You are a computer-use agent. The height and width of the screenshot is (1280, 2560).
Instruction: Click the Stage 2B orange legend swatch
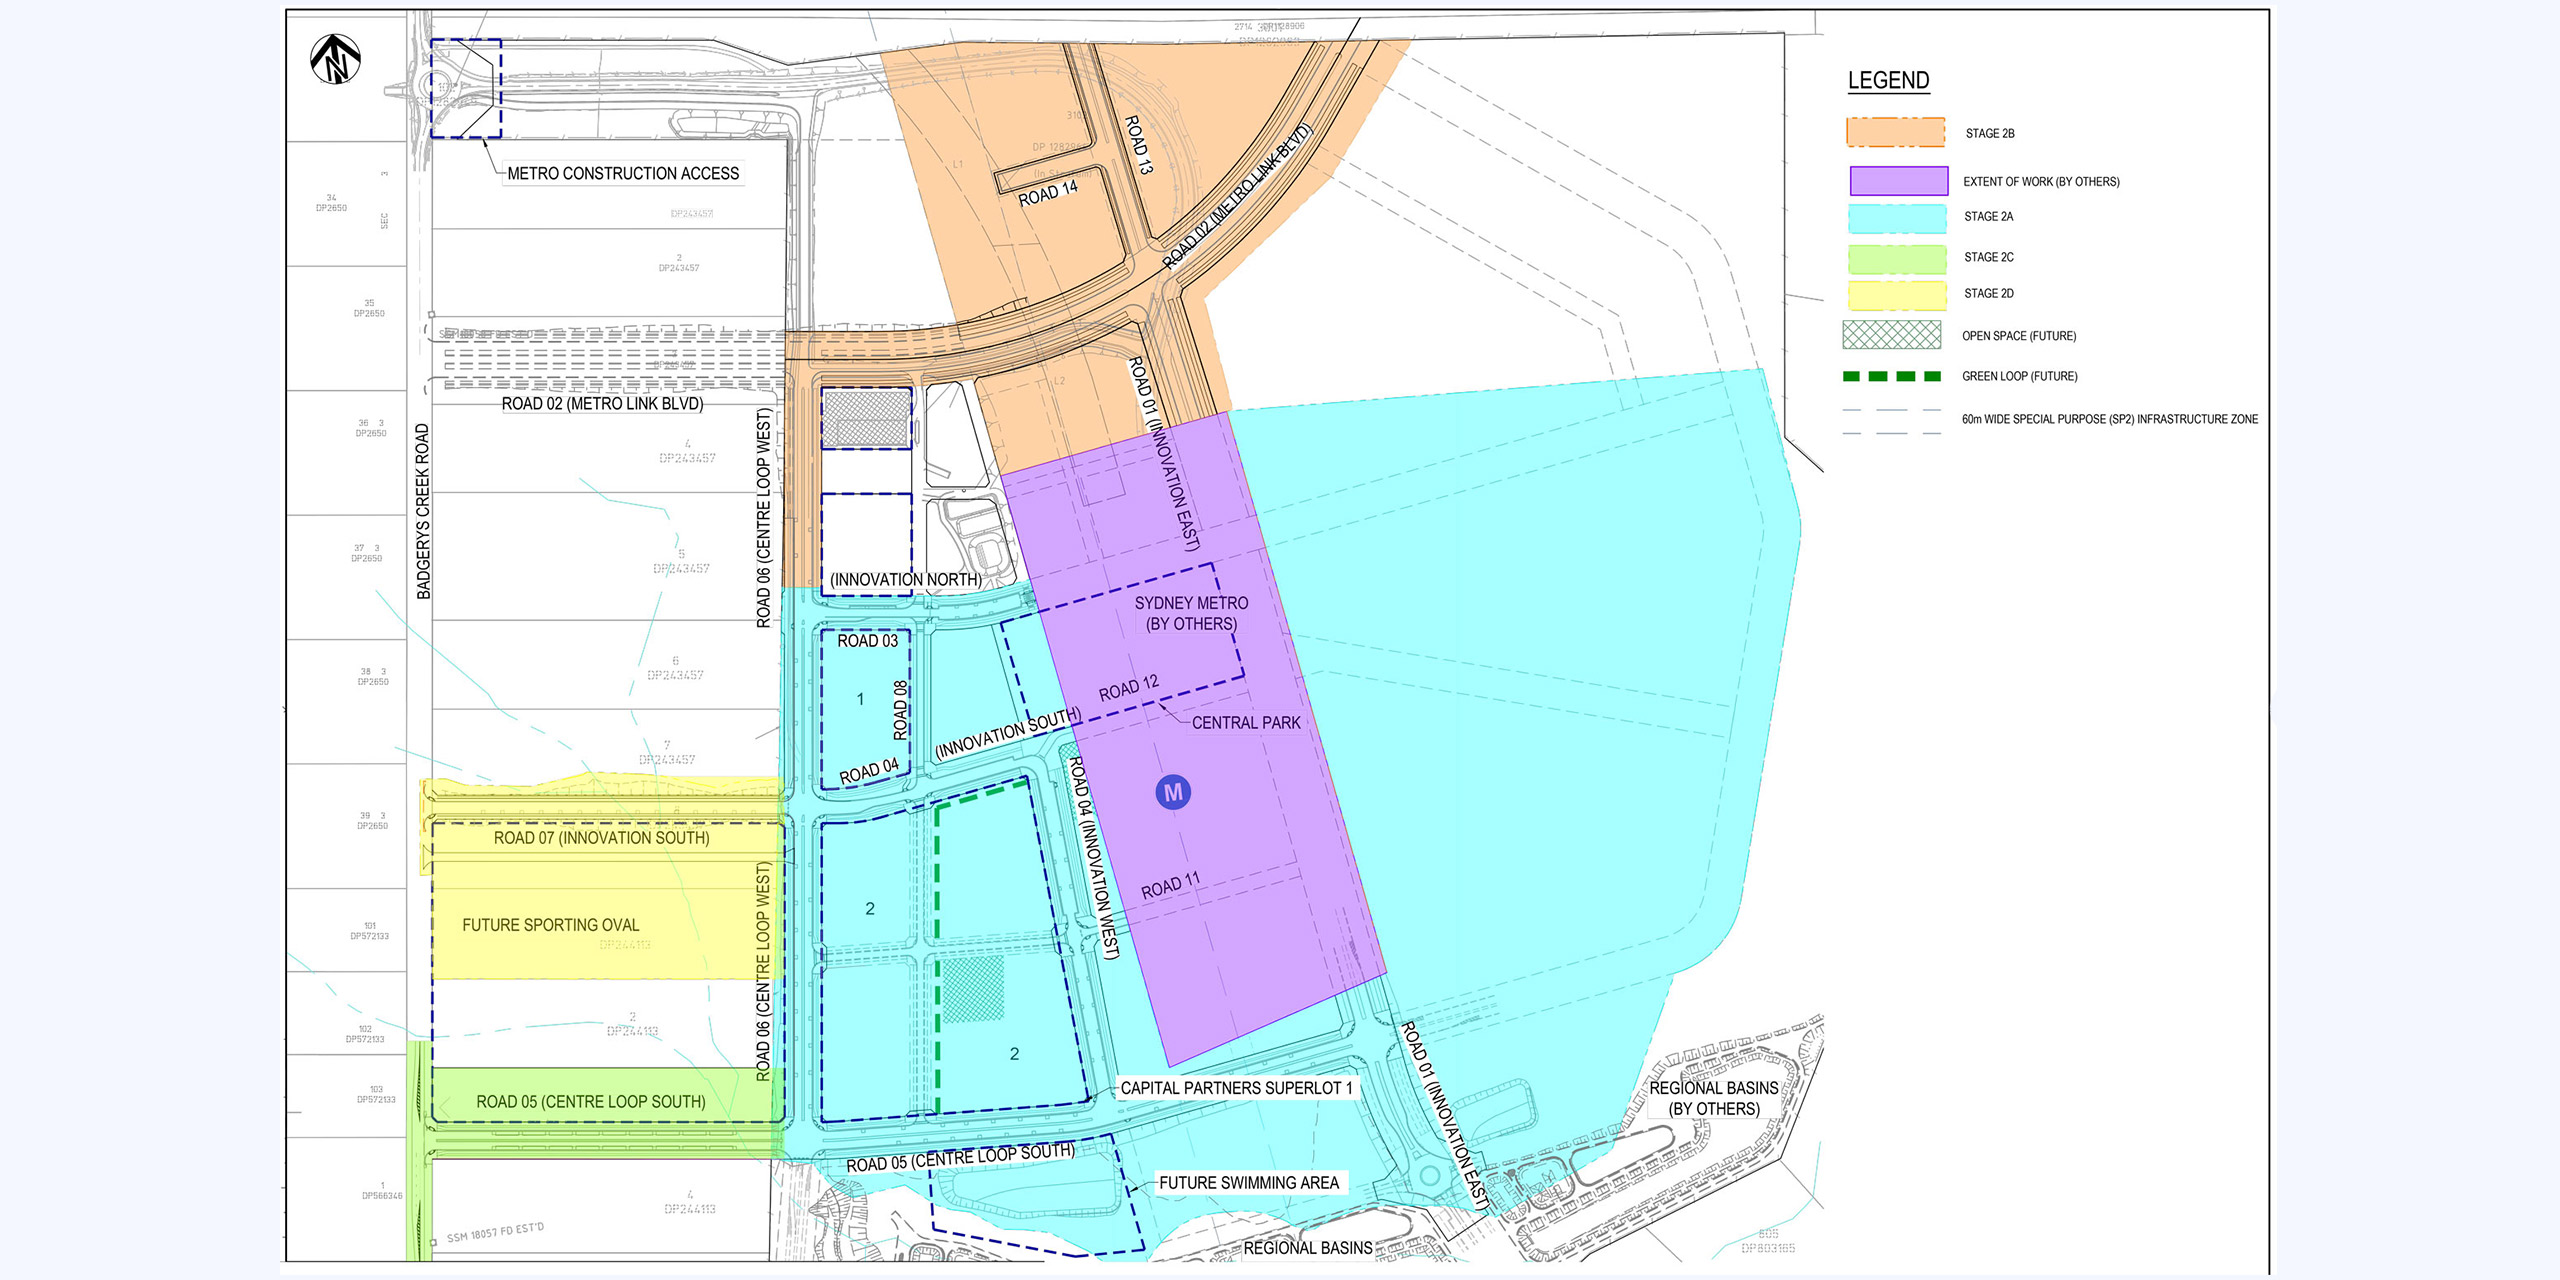click(1895, 132)
